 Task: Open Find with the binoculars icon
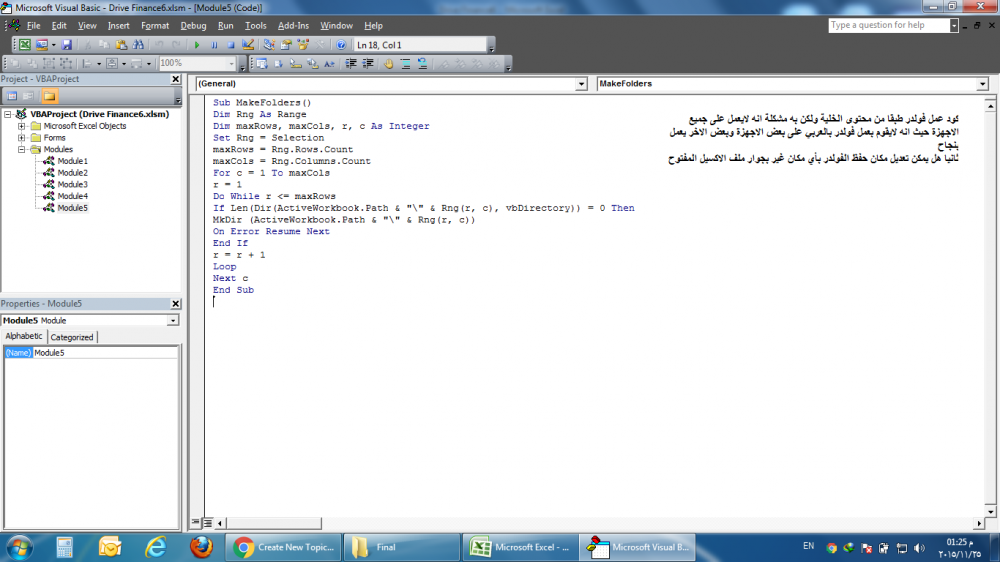138,45
